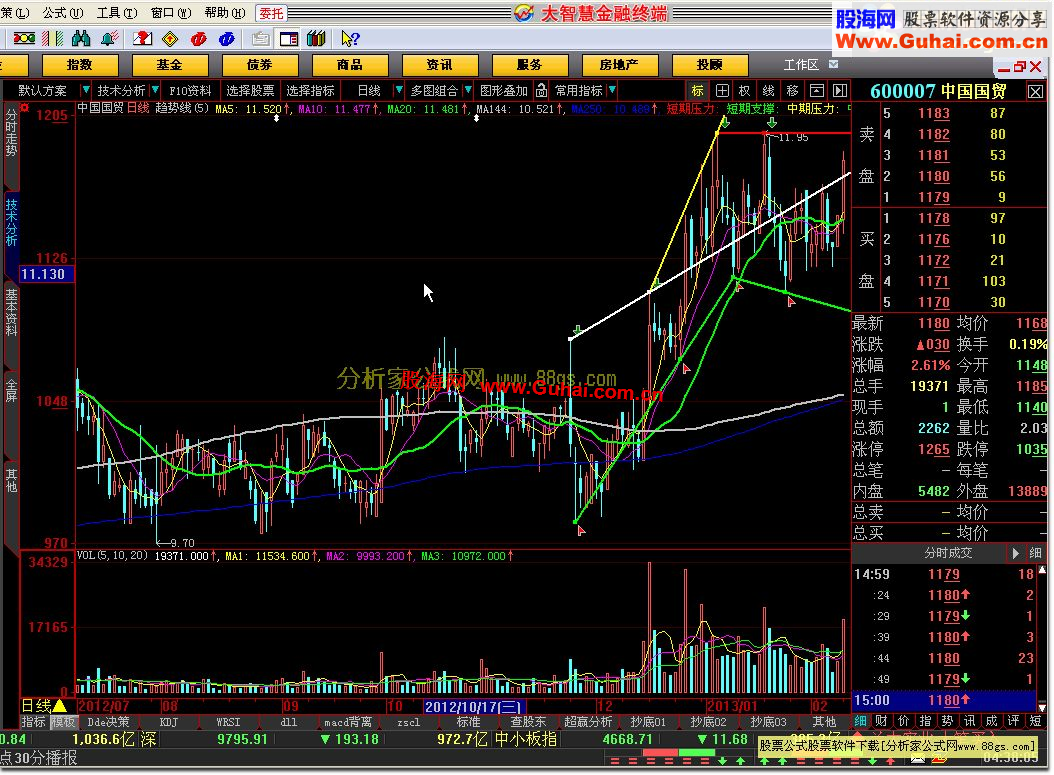Click the red star marker at chart corner

coord(25,108)
